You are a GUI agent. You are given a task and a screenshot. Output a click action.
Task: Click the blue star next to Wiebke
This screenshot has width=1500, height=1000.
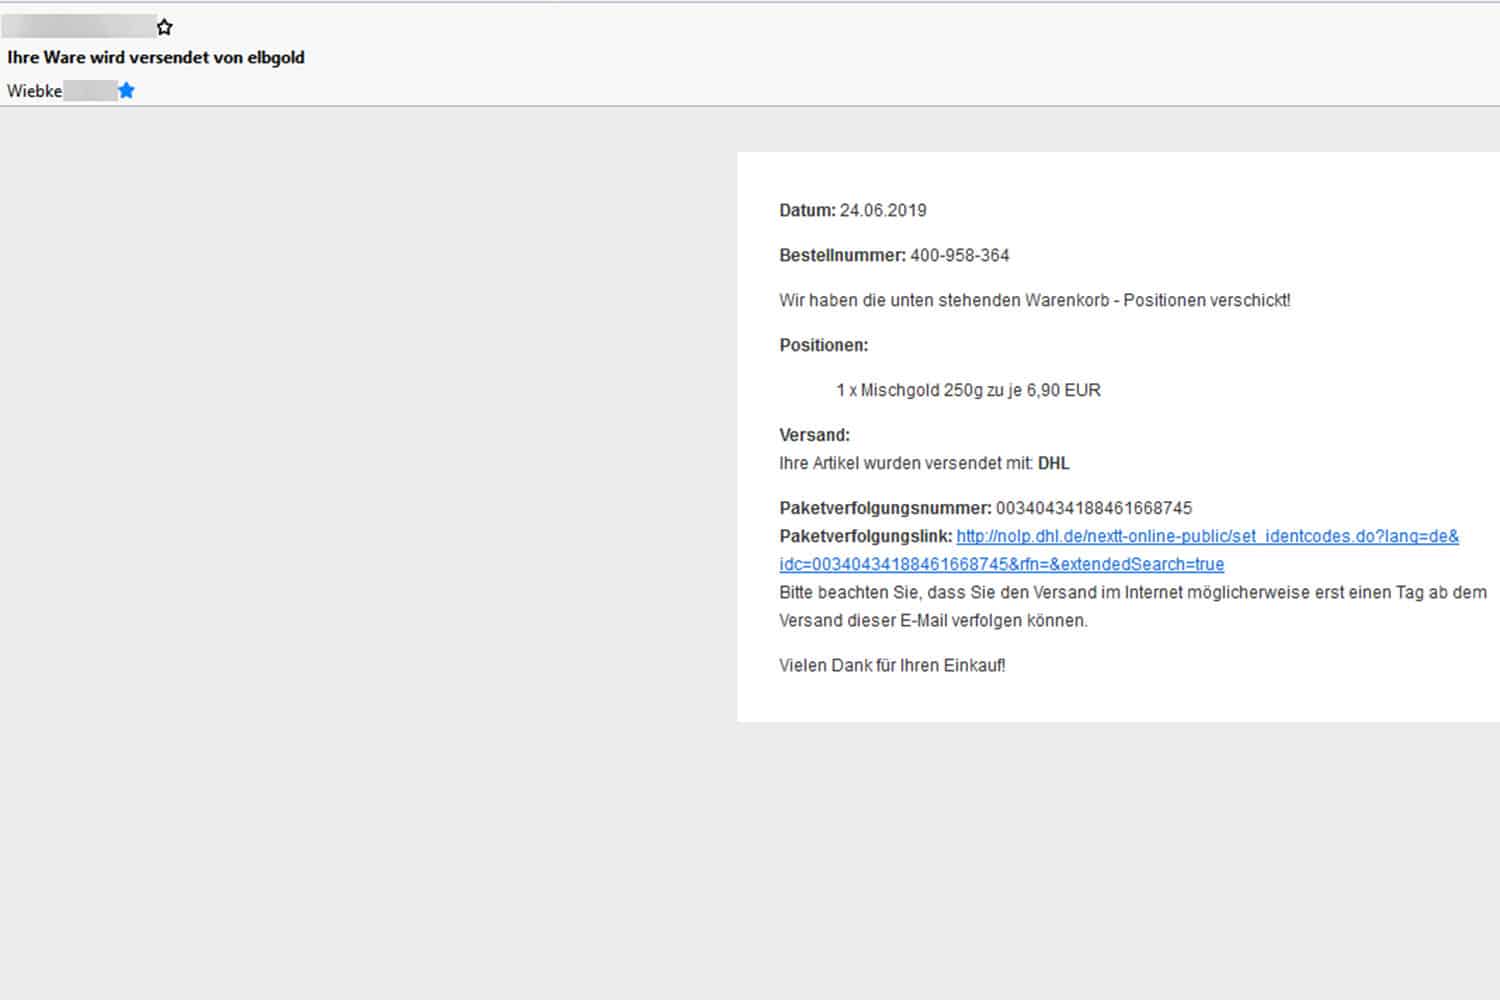pos(126,91)
